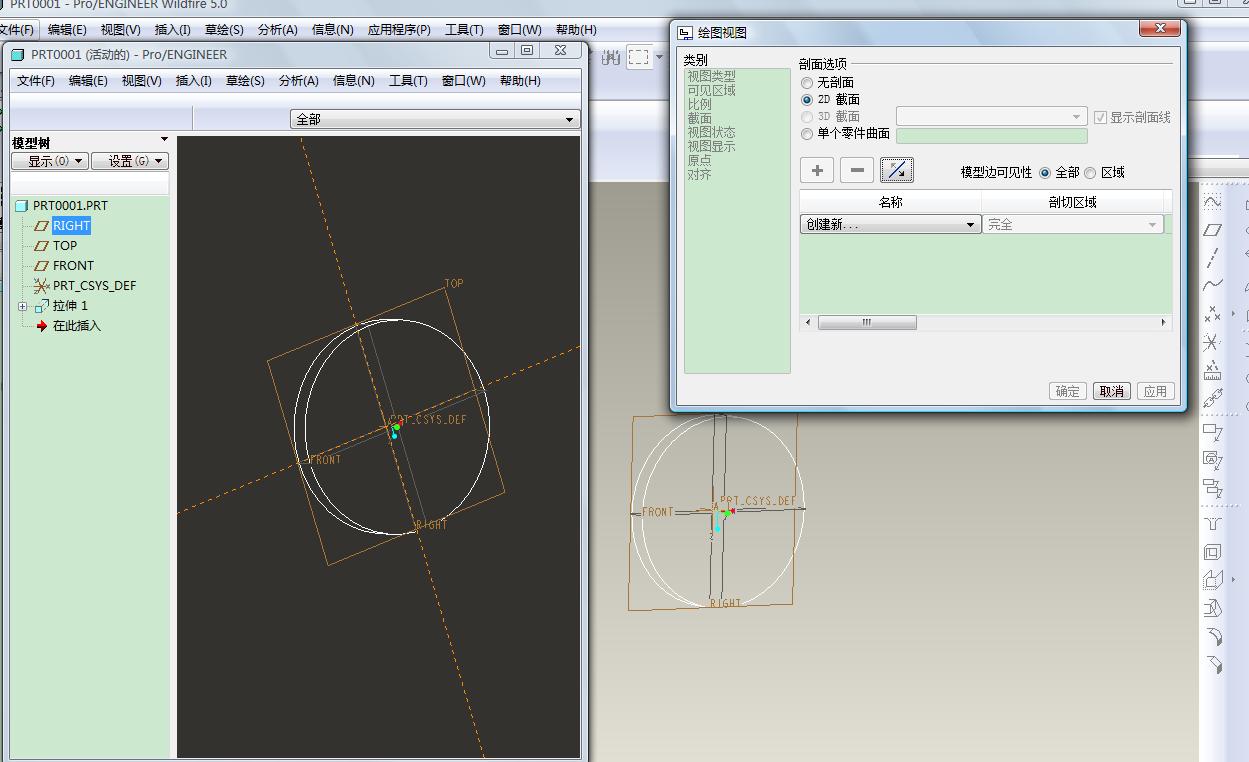
Task: Select the 3D 截面 radio option
Action: point(807,117)
